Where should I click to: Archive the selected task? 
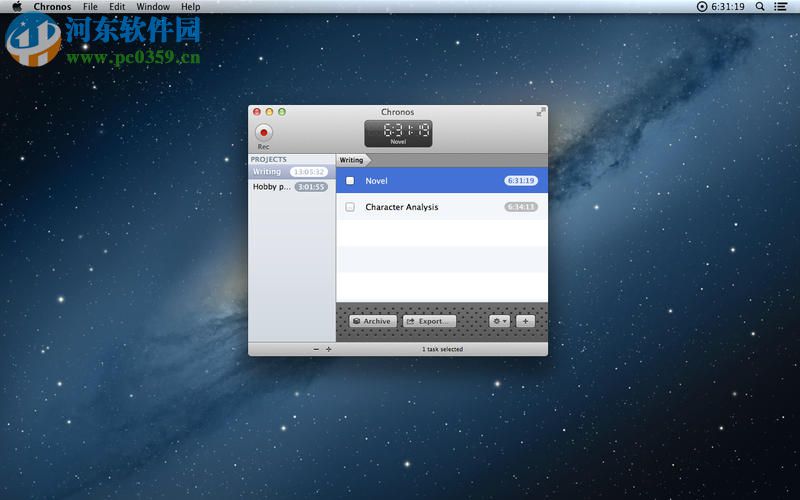click(x=373, y=321)
